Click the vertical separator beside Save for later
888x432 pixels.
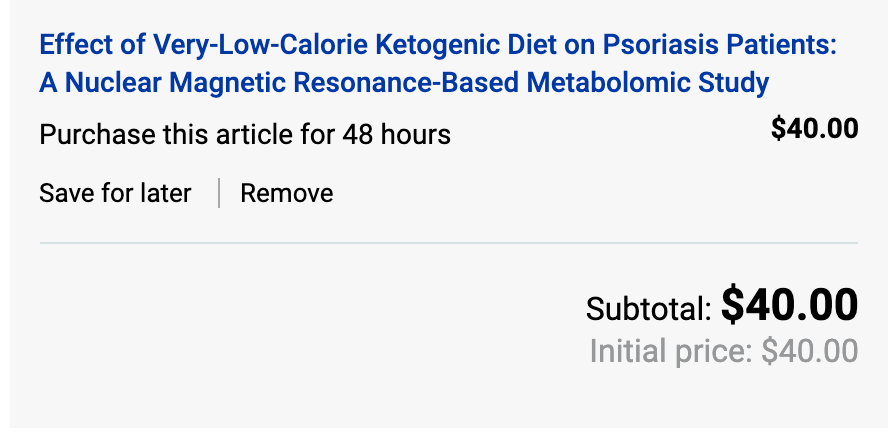pyautogui.click(x=219, y=193)
